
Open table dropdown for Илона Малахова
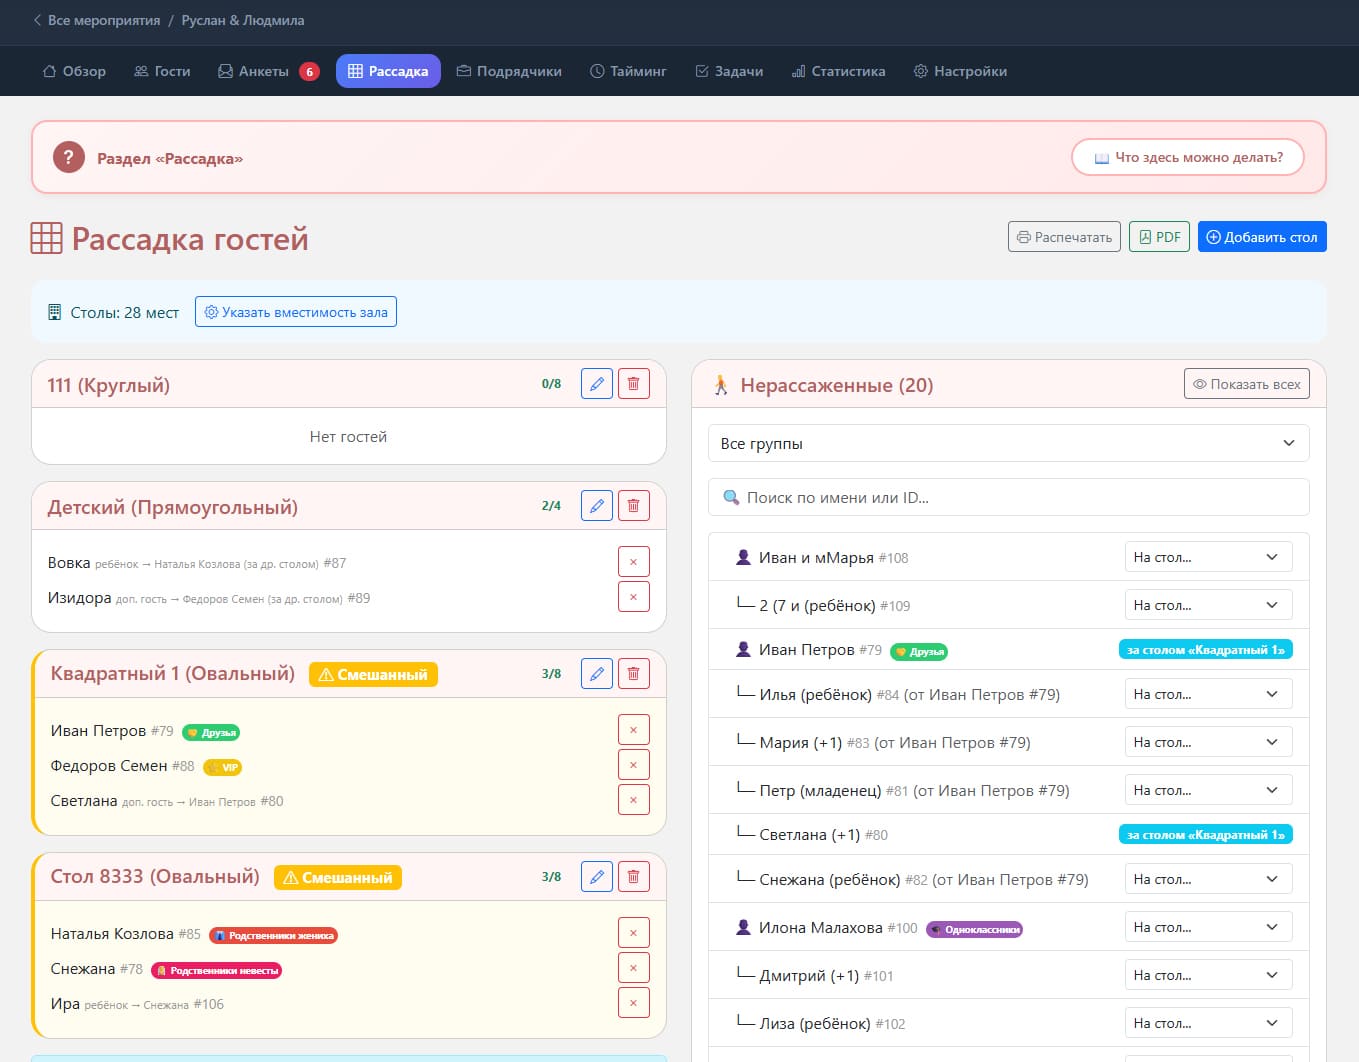(x=1208, y=927)
